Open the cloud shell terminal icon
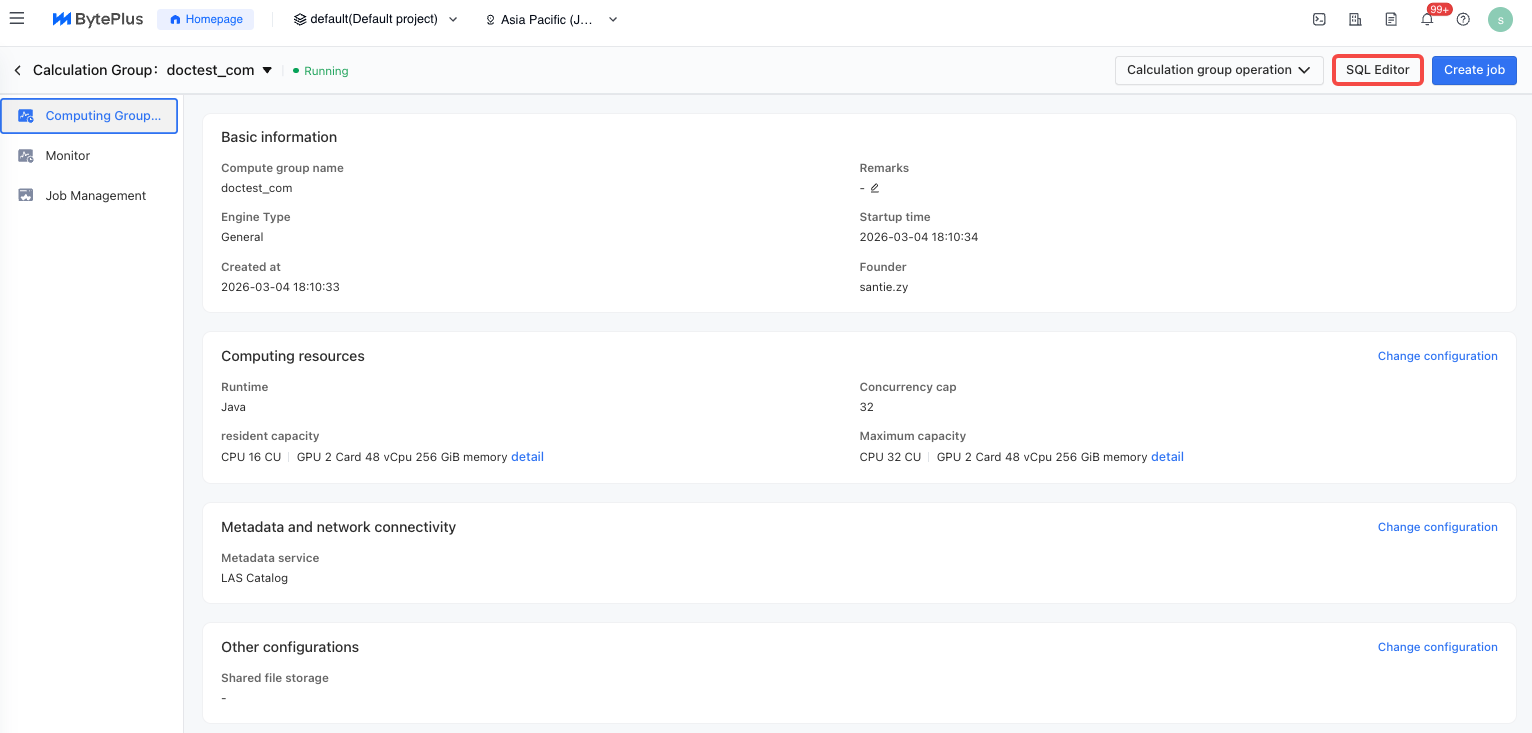 point(1319,19)
